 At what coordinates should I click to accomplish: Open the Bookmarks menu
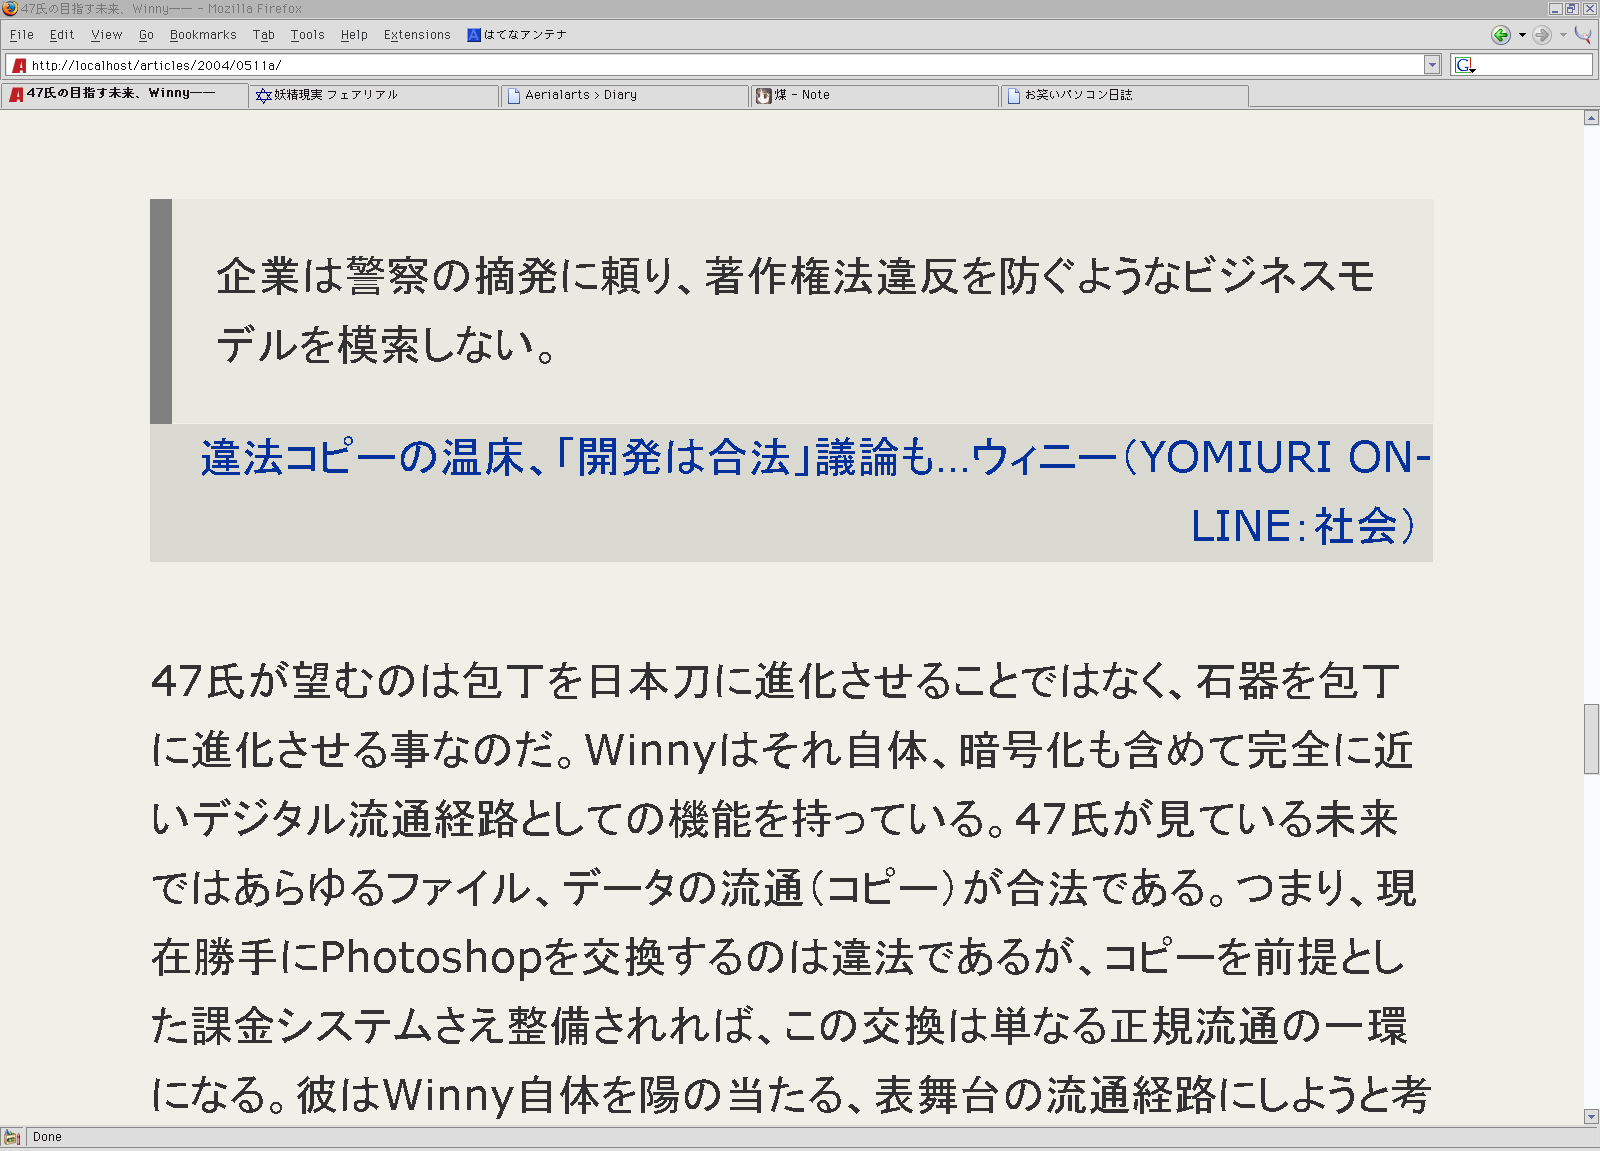tap(203, 35)
